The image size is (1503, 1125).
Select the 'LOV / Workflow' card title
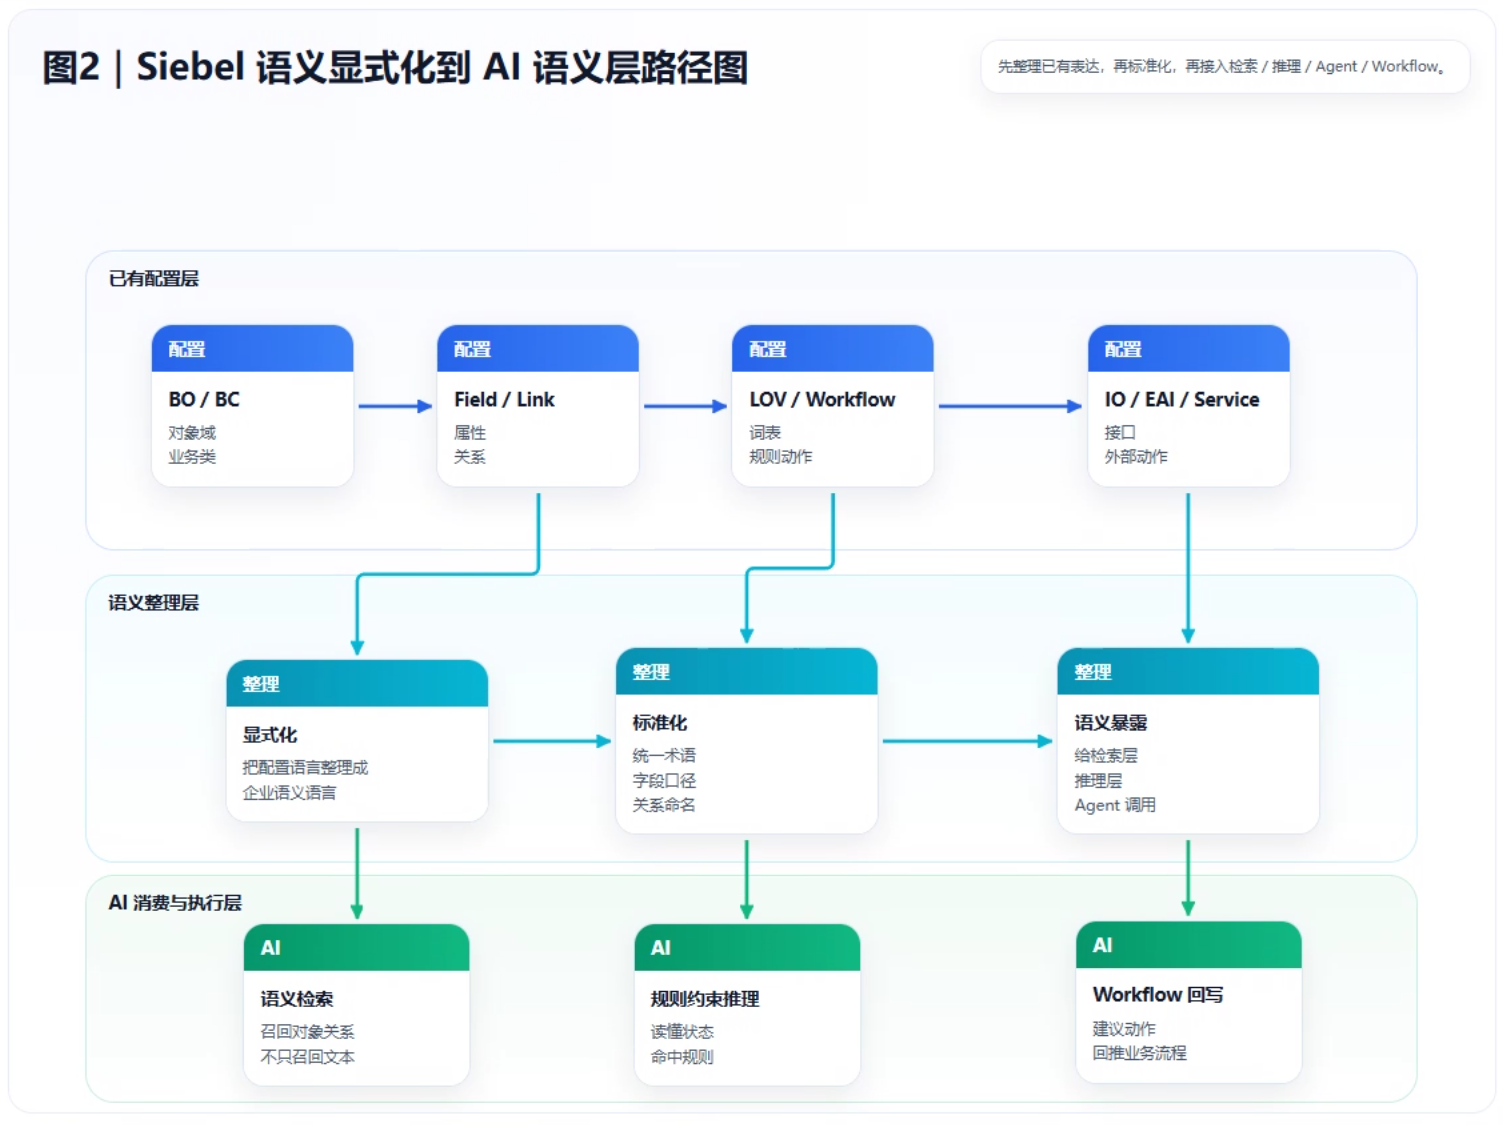coord(822,399)
